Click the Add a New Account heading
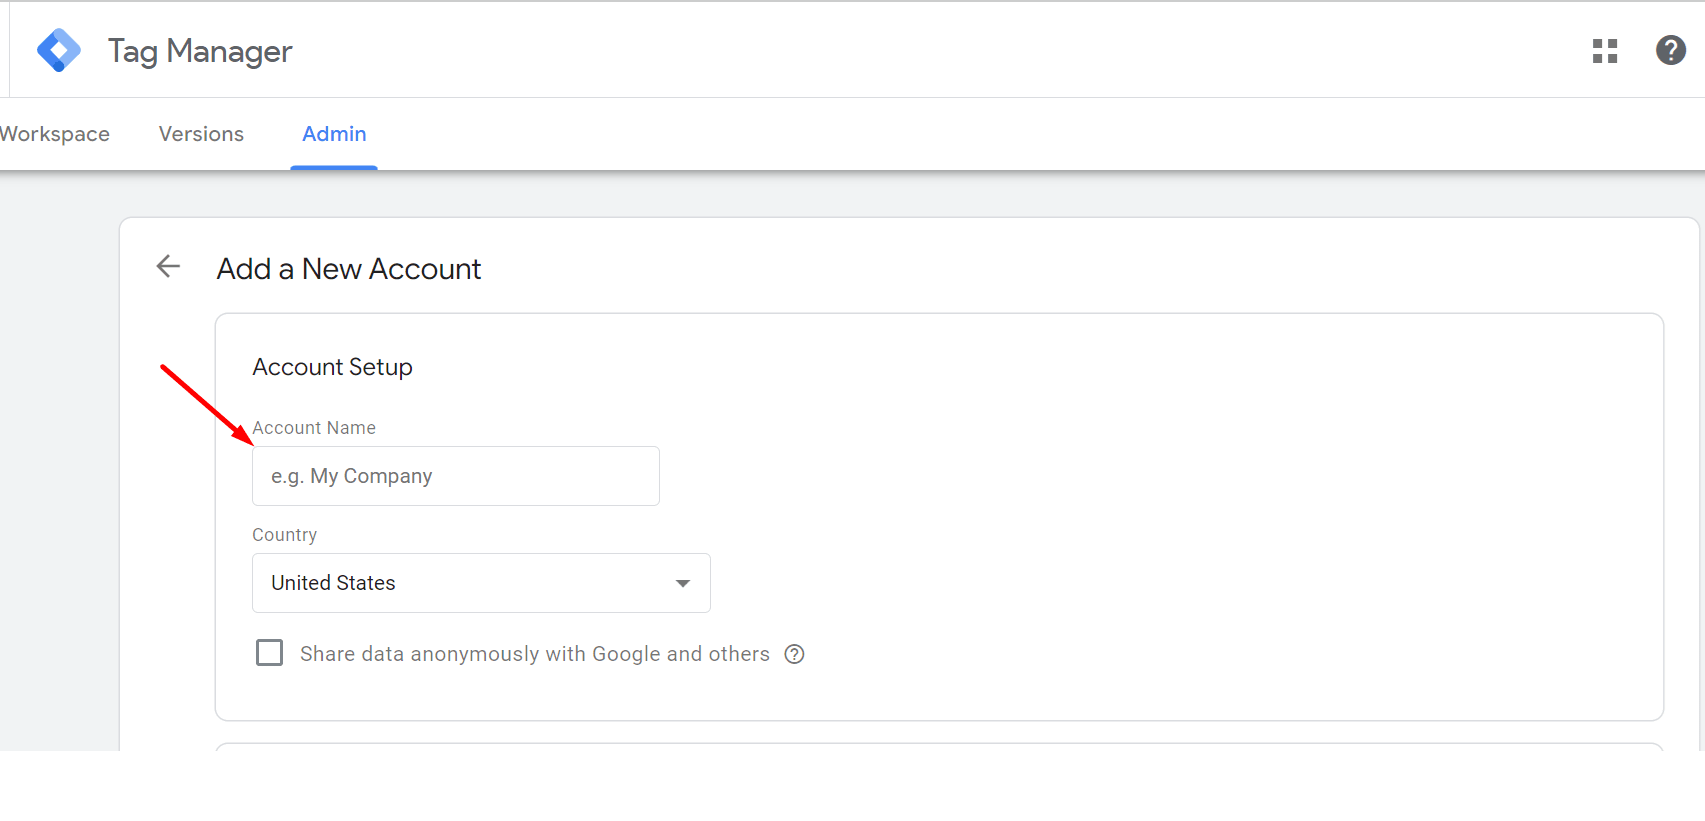The height and width of the screenshot is (821, 1705). (x=349, y=269)
